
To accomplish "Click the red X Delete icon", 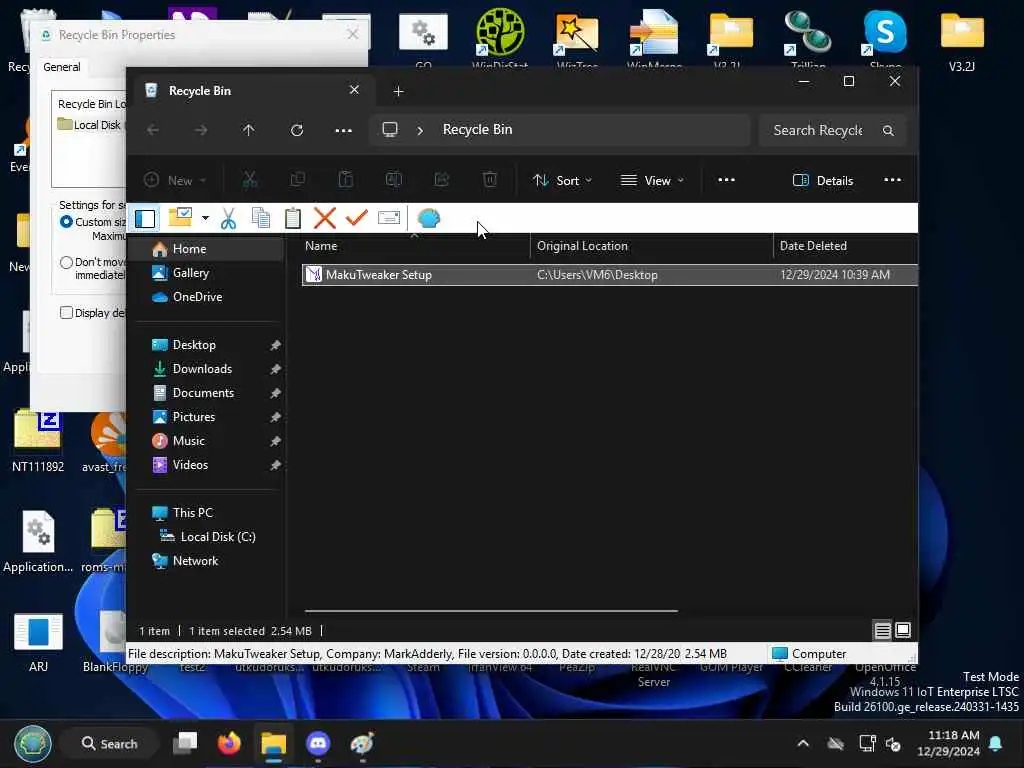I will pos(325,218).
